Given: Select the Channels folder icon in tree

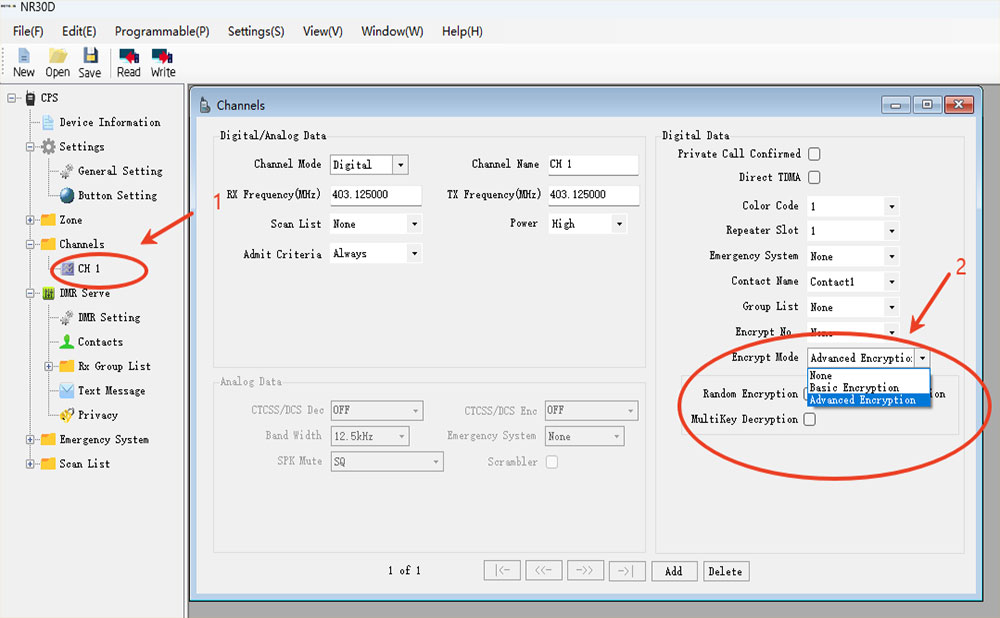Looking at the screenshot, I should tap(48, 244).
